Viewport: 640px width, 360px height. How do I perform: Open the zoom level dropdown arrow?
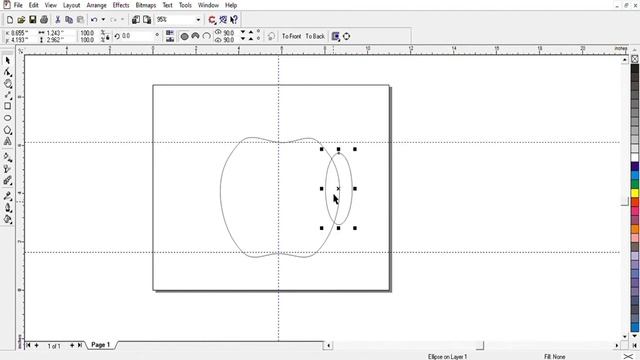pos(198,20)
